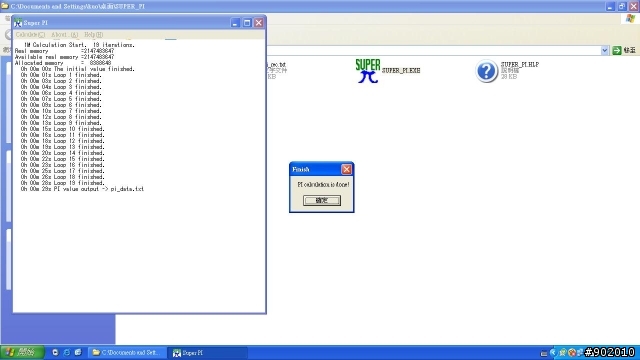The height and width of the screenshot is (360, 640).
Task: Click the language bar keyboard tray icon
Action: [544, 353]
